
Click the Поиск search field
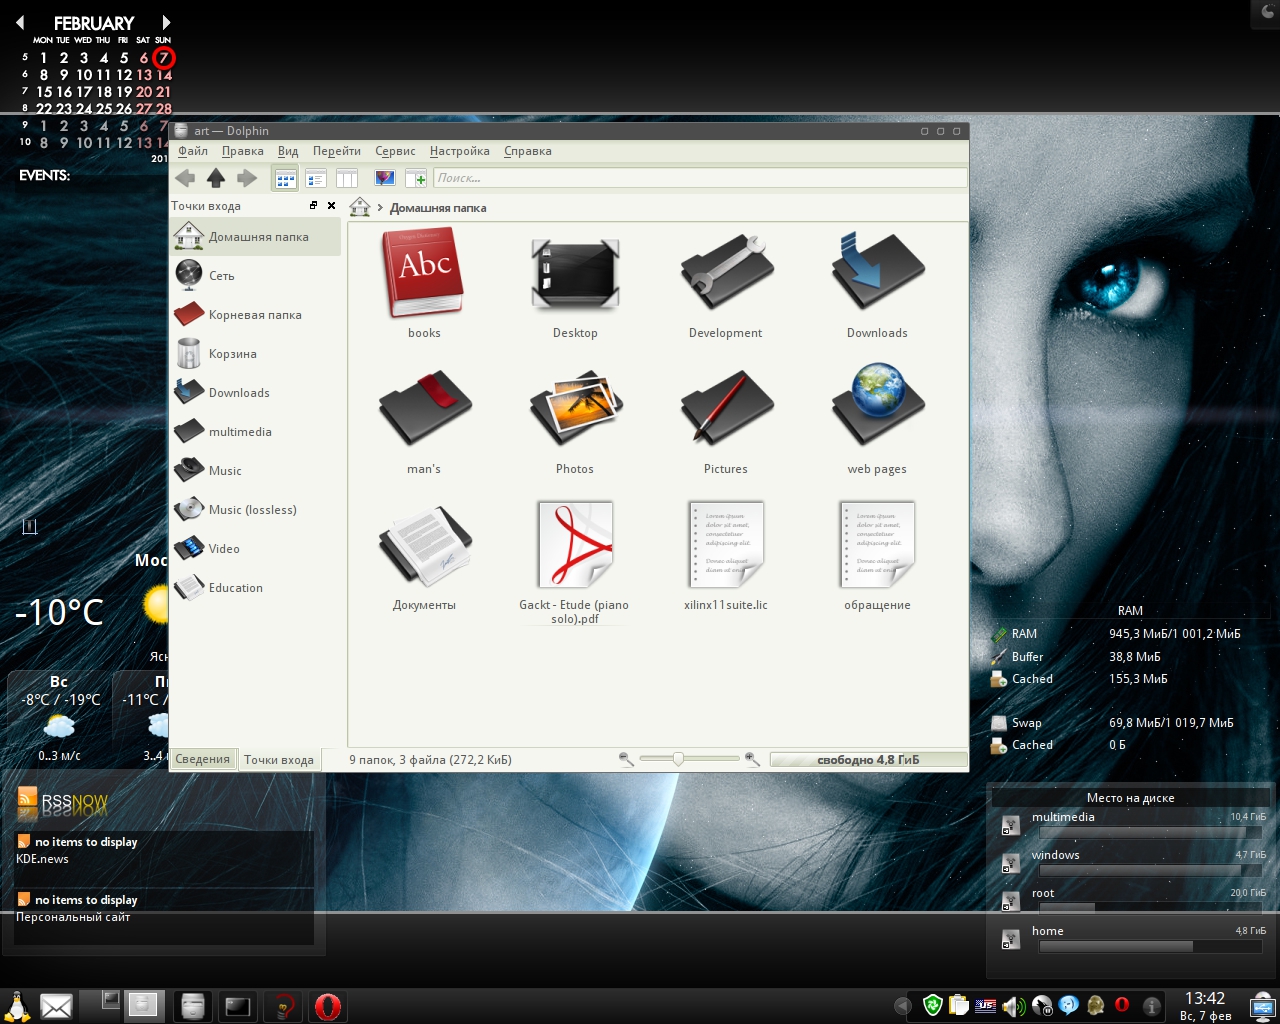(700, 178)
